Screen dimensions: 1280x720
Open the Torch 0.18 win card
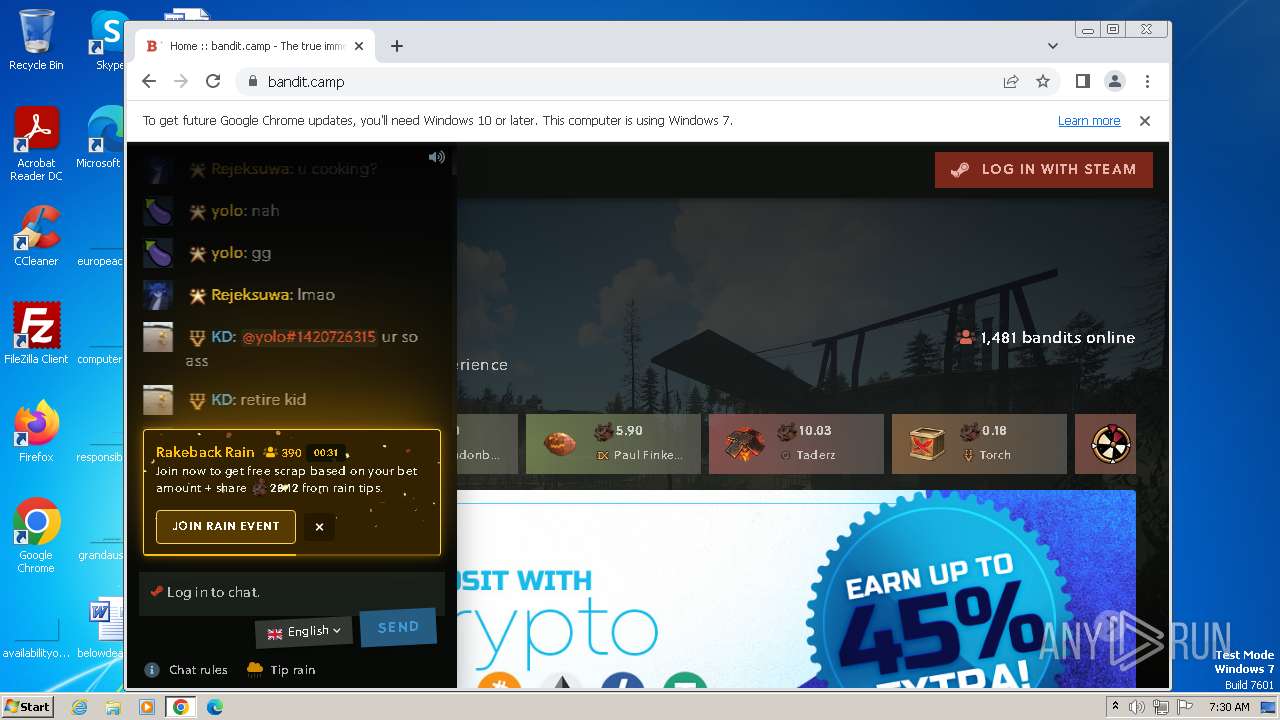pos(979,443)
